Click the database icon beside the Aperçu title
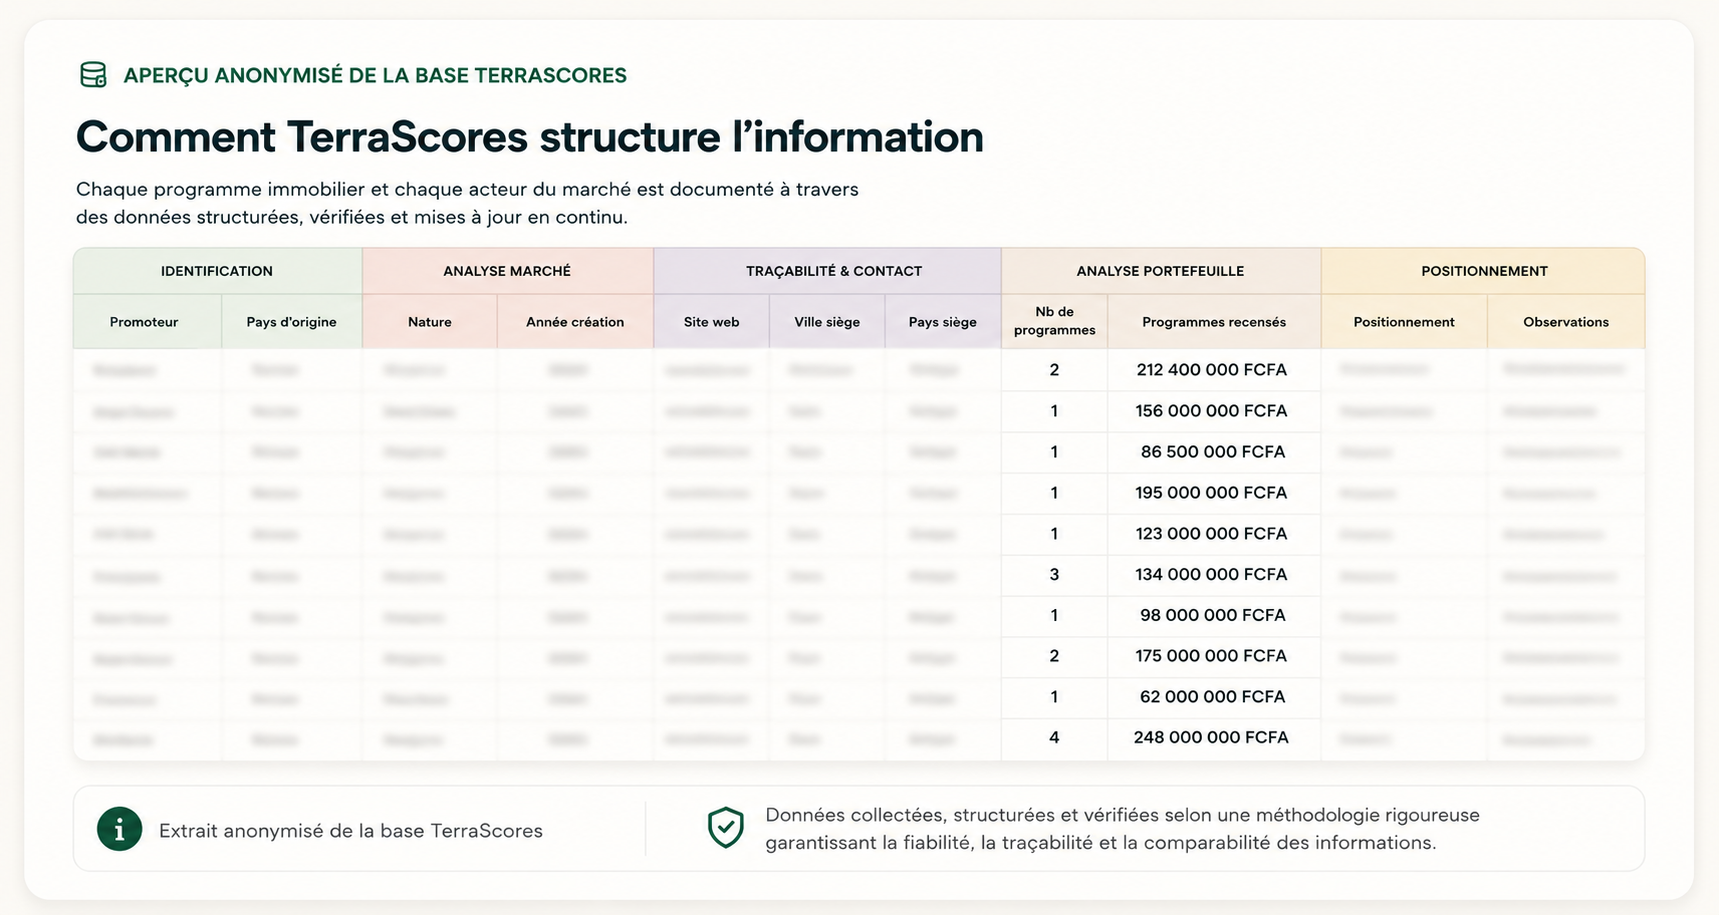Image resolution: width=1719 pixels, height=915 pixels. tap(93, 75)
